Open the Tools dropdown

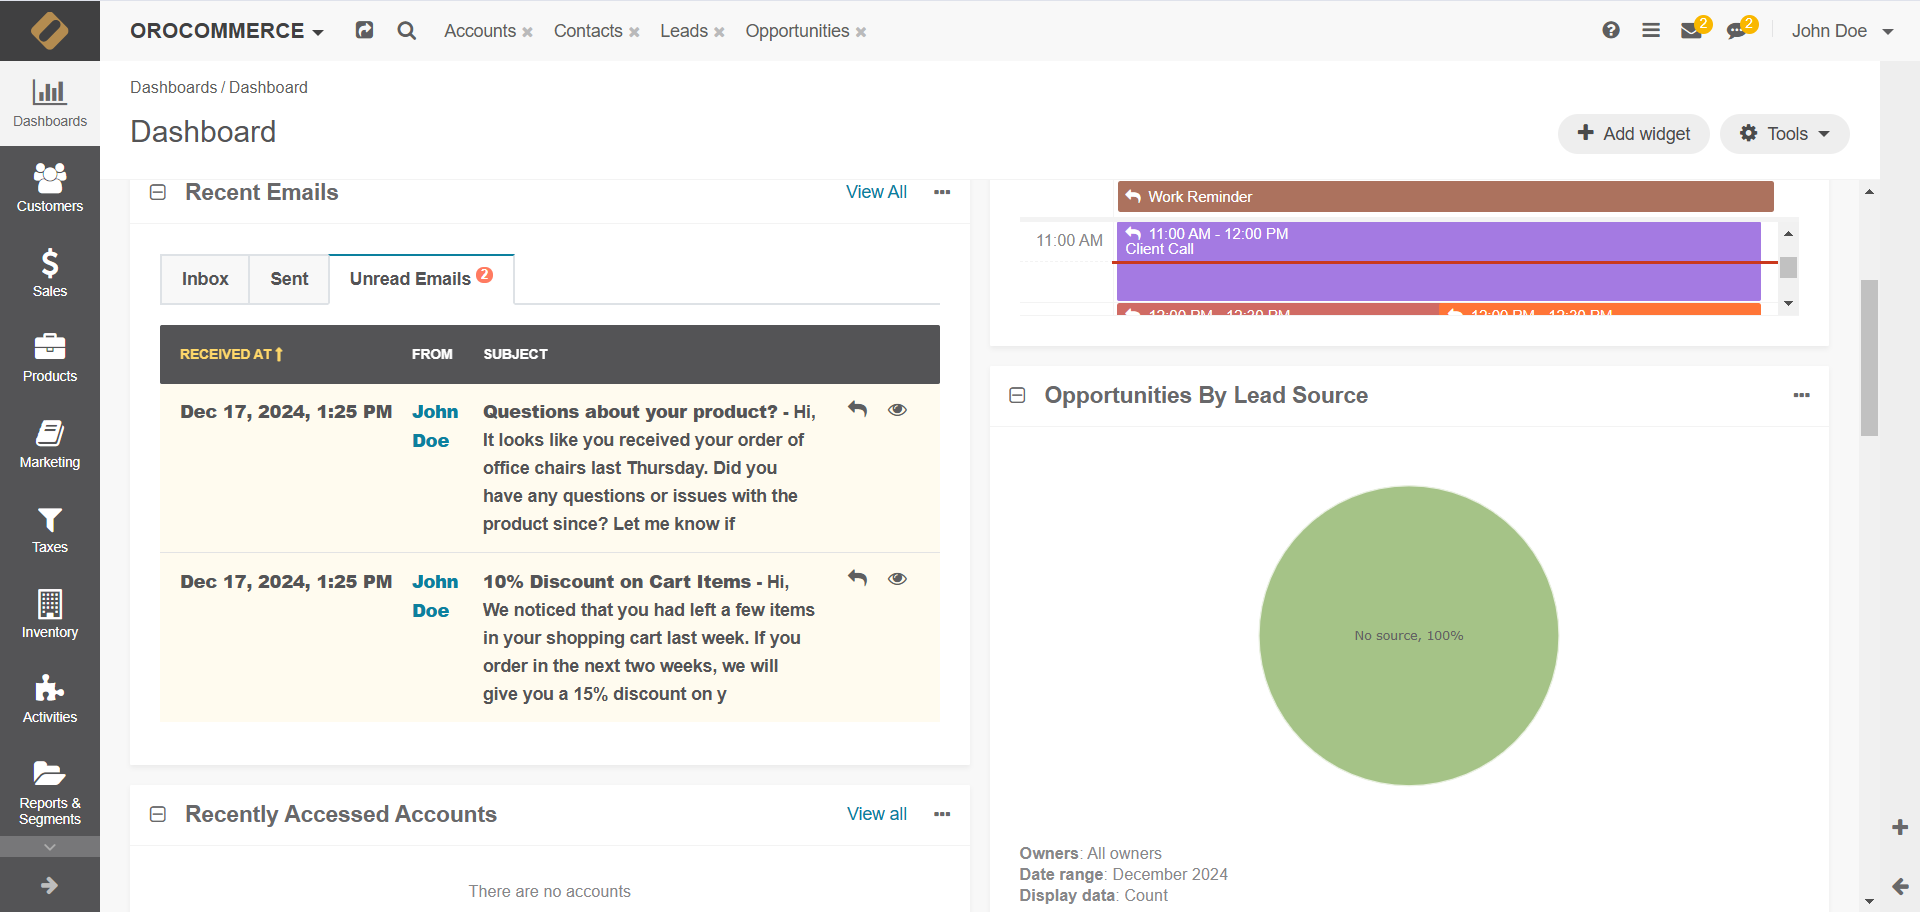coord(1784,134)
